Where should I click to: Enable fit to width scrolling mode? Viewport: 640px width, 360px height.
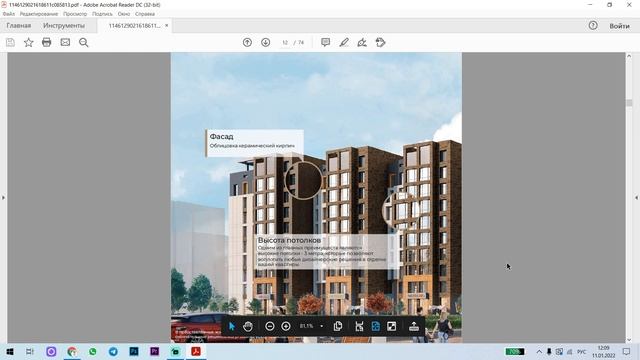(359, 326)
